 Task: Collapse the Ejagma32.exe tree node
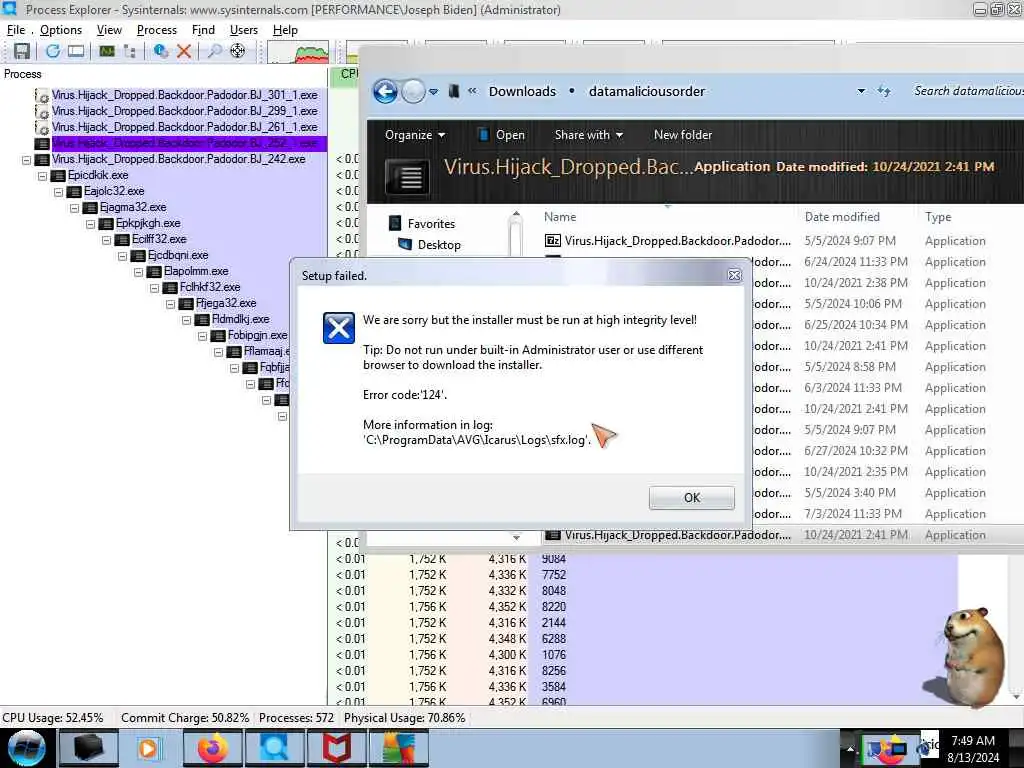coord(74,208)
